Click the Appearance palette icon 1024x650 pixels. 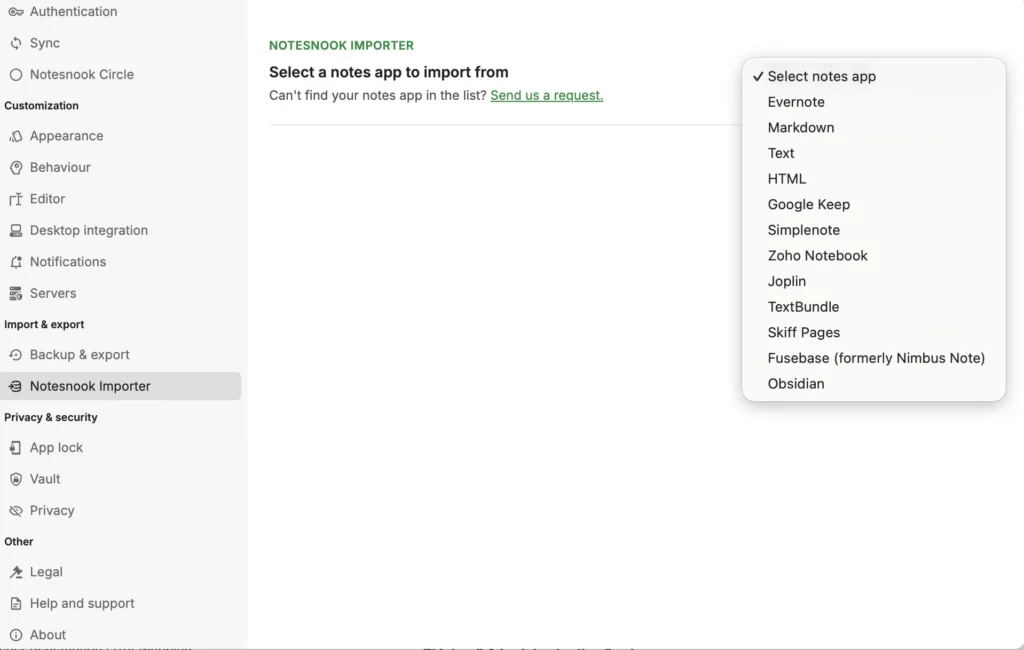click(x=16, y=136)
